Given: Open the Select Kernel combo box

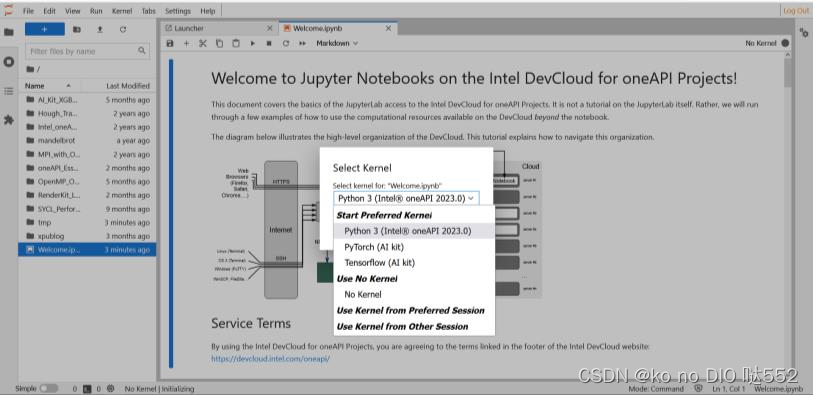Looking at the screenshot, I should click(406, 198).
